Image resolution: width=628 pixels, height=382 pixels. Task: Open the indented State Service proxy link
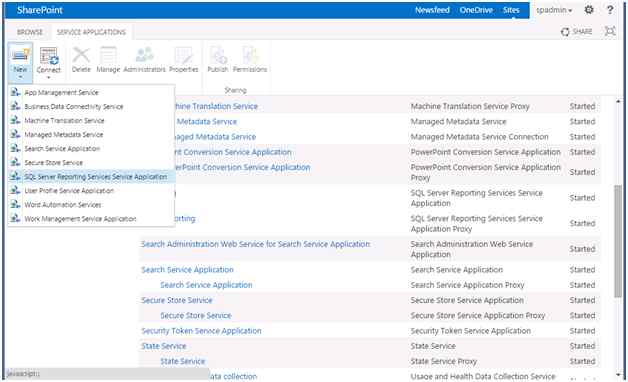pos(183,361)
